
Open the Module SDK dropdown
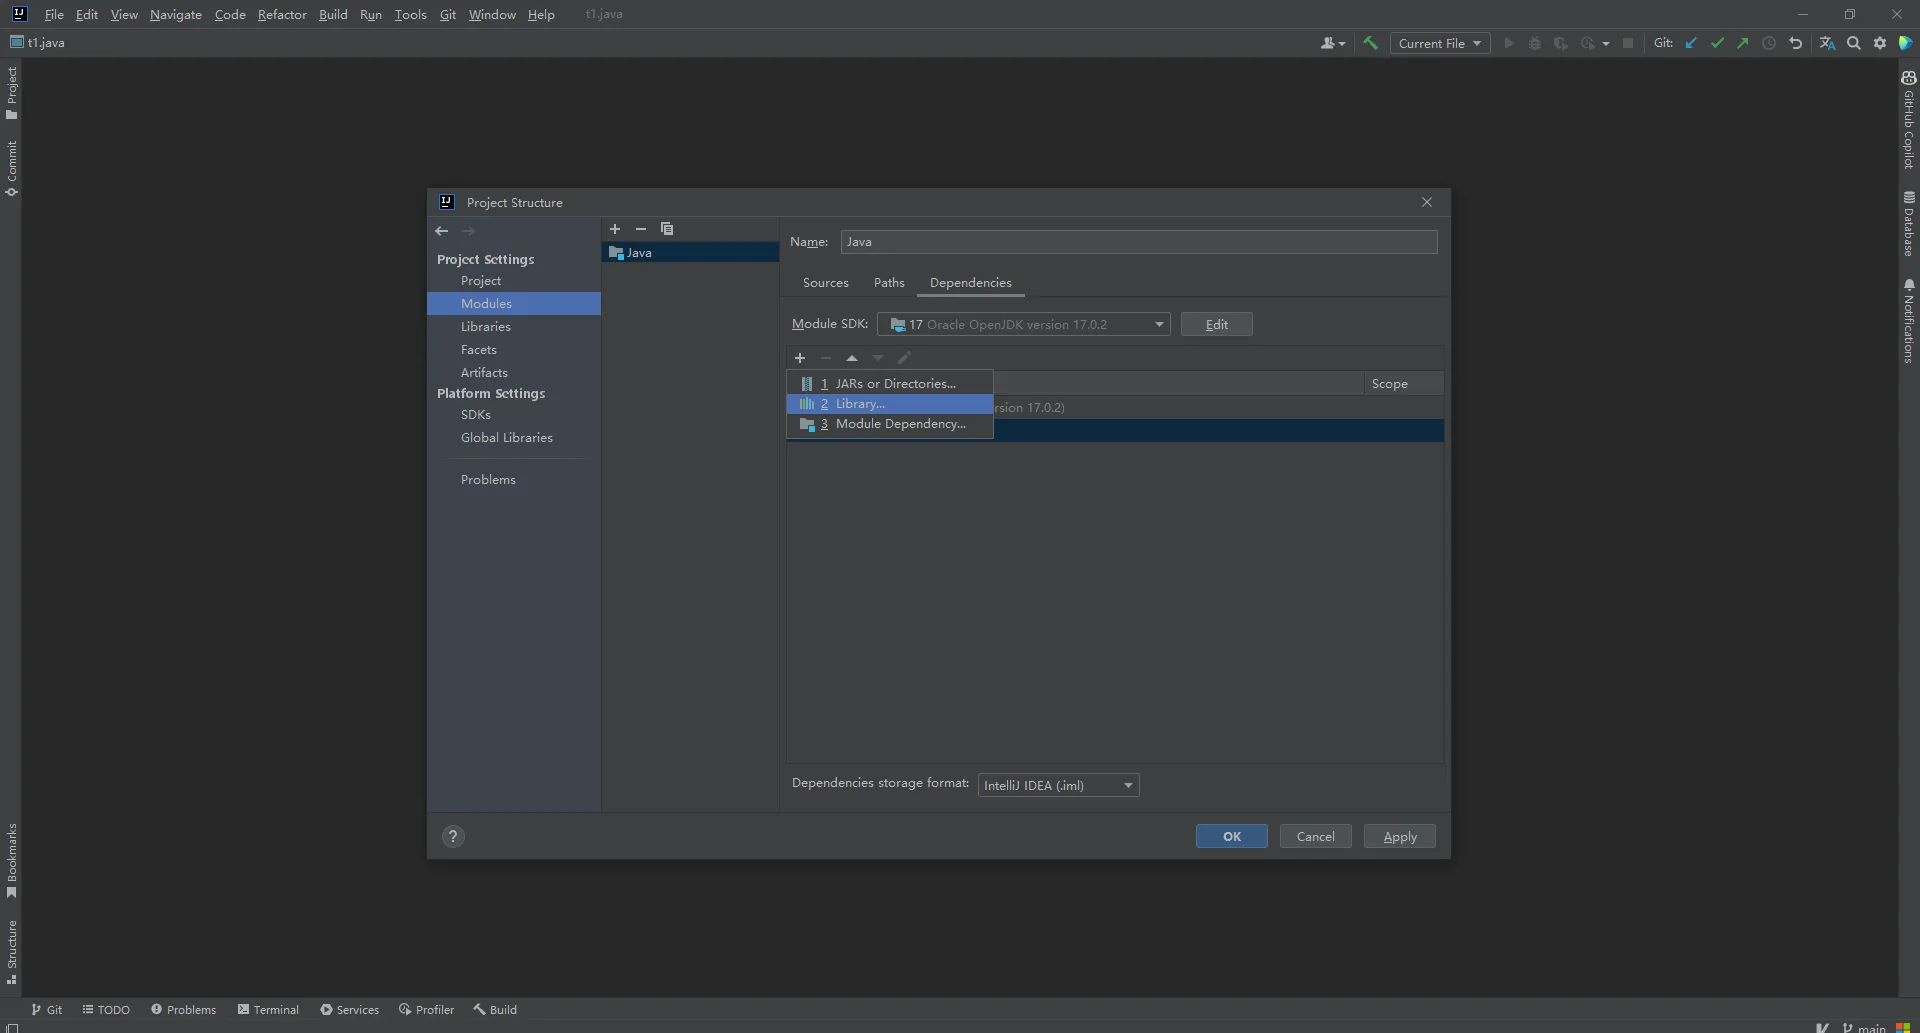coord(1023,324)
